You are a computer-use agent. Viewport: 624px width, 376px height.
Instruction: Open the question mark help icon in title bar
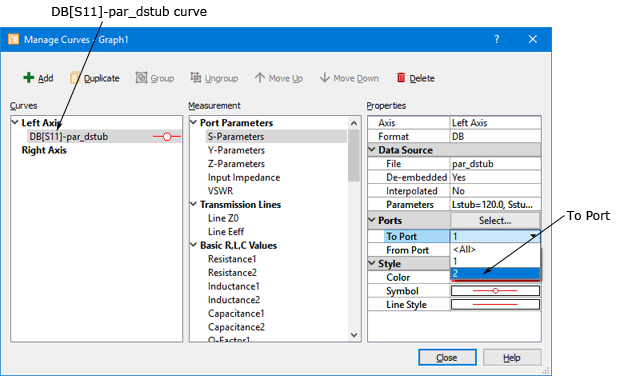pyautogui.click(x=497, y=39)
